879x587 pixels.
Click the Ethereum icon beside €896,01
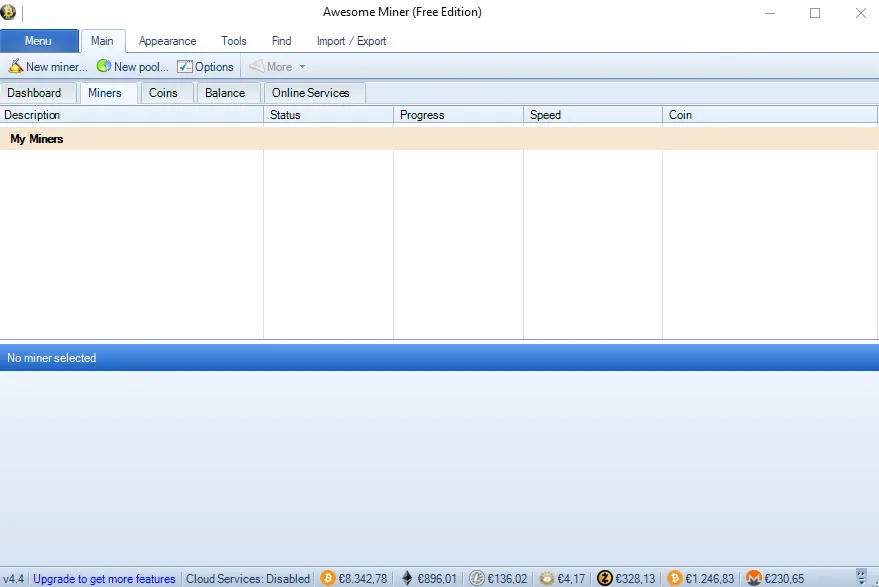point(408,578)
